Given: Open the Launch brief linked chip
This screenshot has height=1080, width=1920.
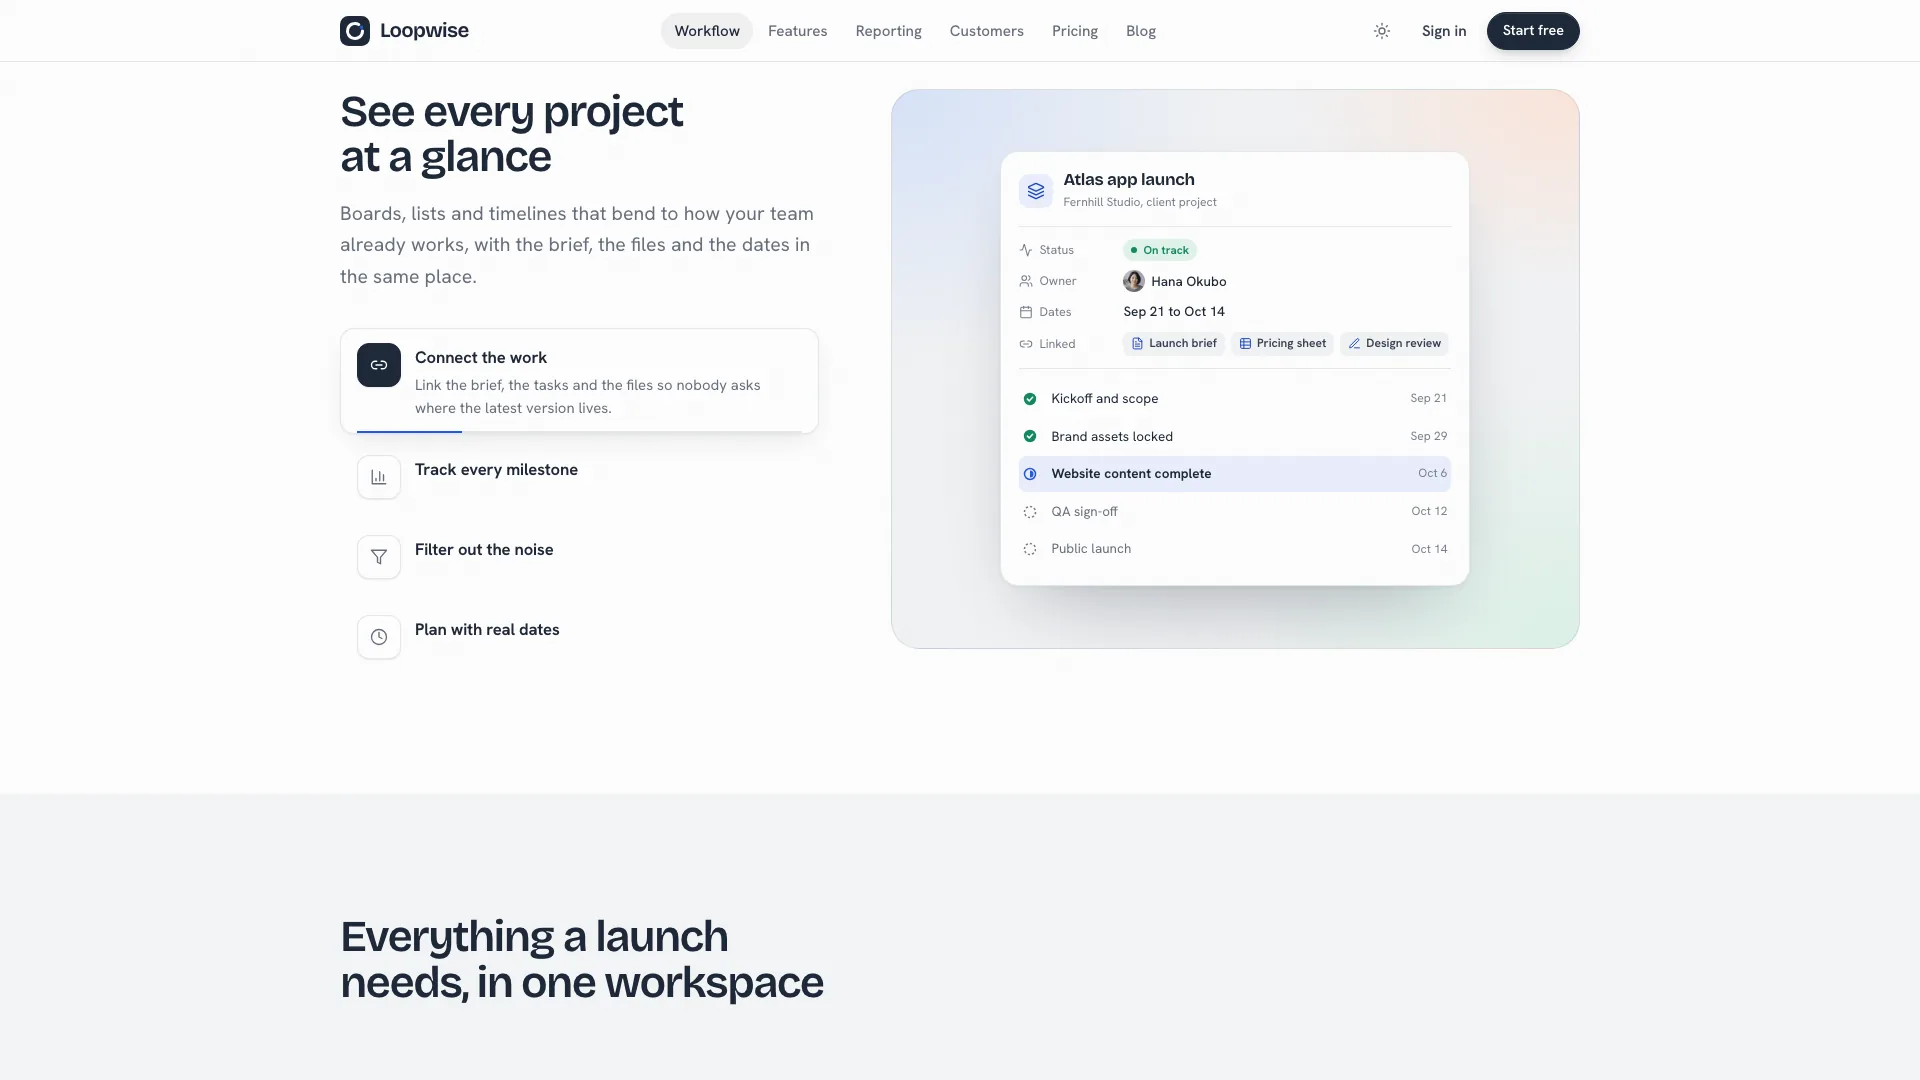Looking at the screenshot, I should click(x=1174, y=343).
